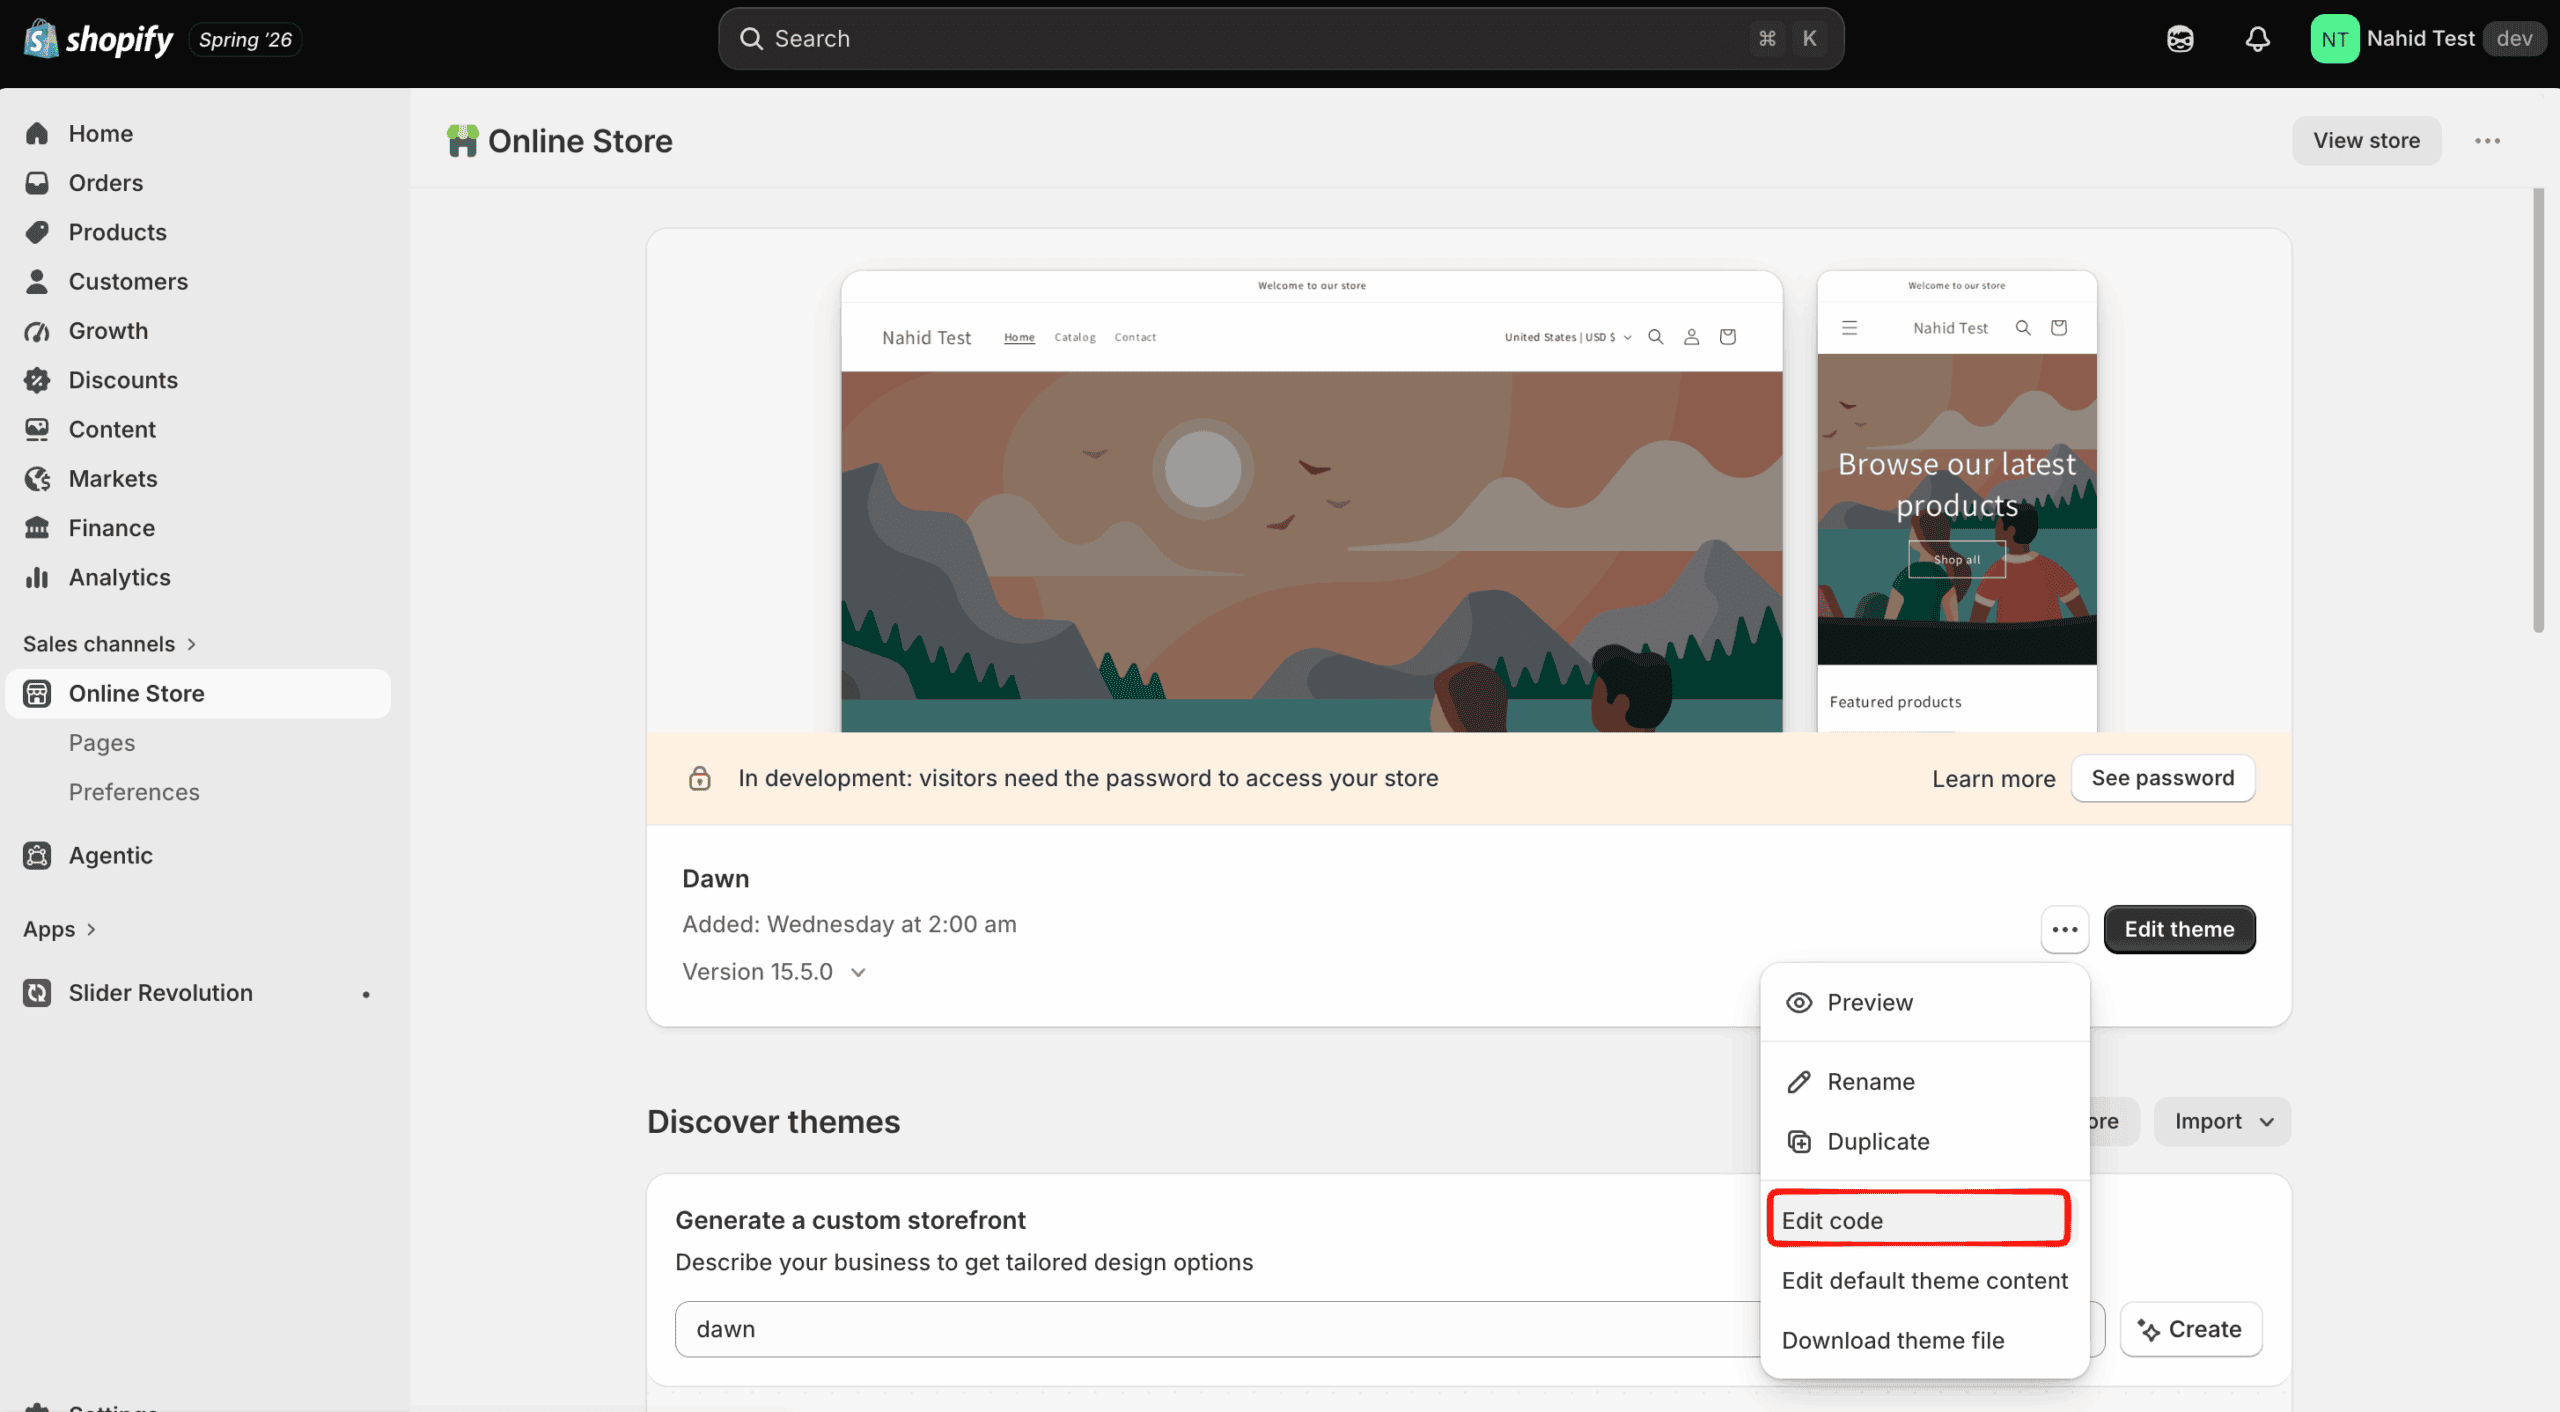
Task: Click the Slider Revolution app icon
Action: [x=37, y=993]
